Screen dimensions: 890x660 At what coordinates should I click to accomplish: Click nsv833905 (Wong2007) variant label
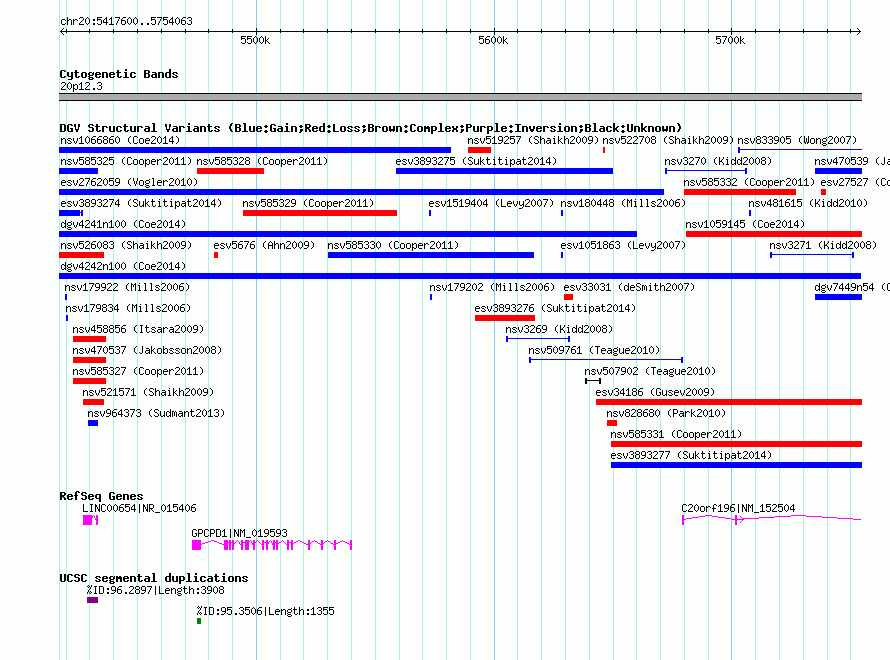797,140
